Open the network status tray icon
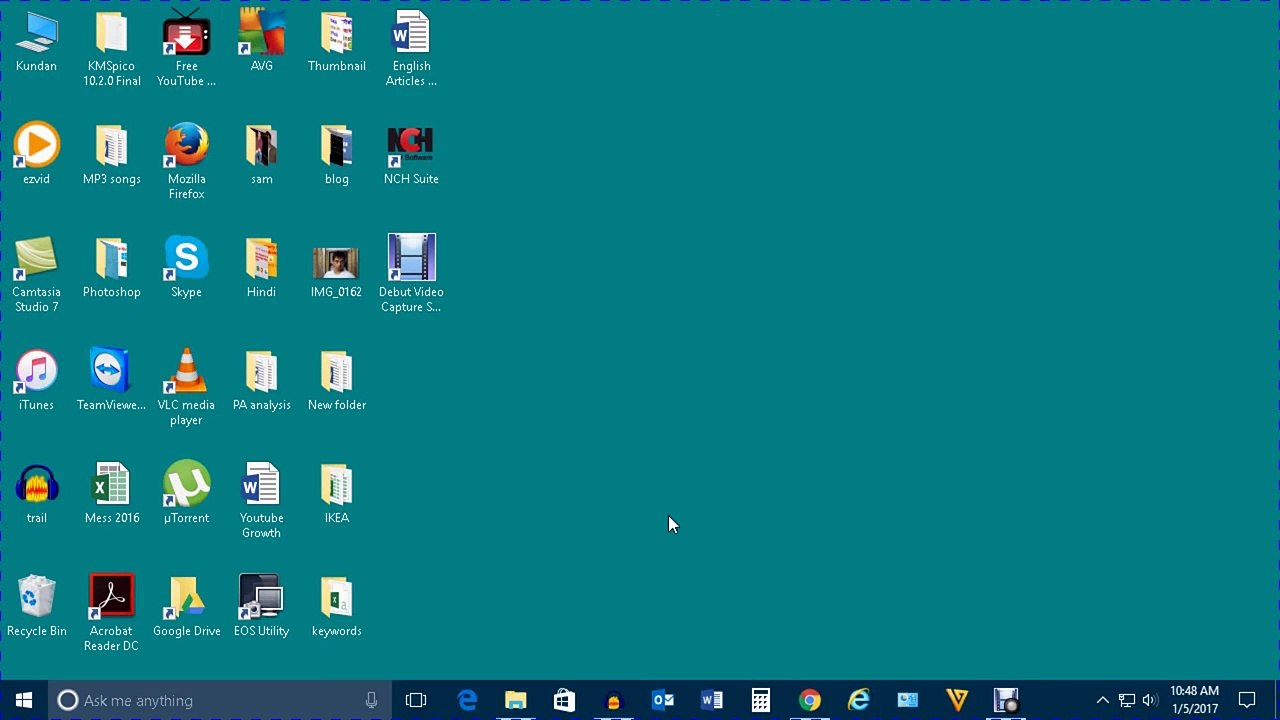Screen dimensions: 1280x720 [1127, 700]
